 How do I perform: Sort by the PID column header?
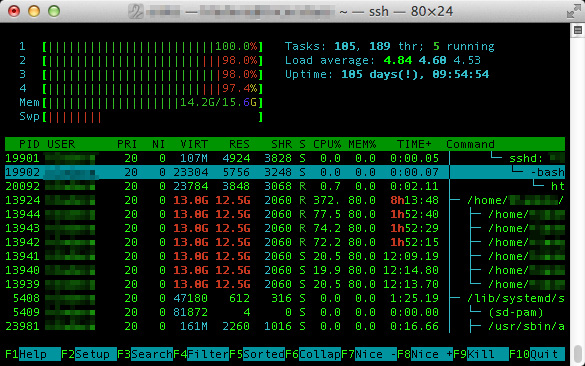(x=29, y=144)
